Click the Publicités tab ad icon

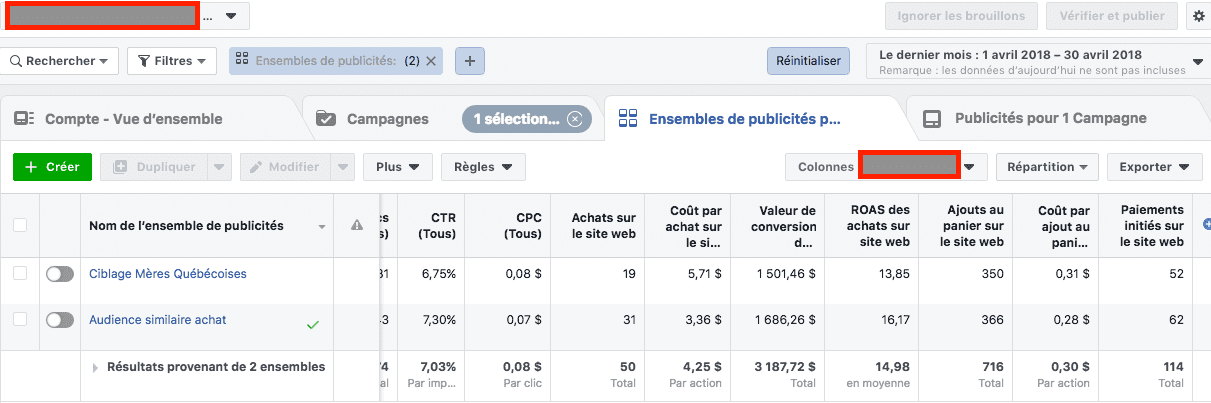931,119
